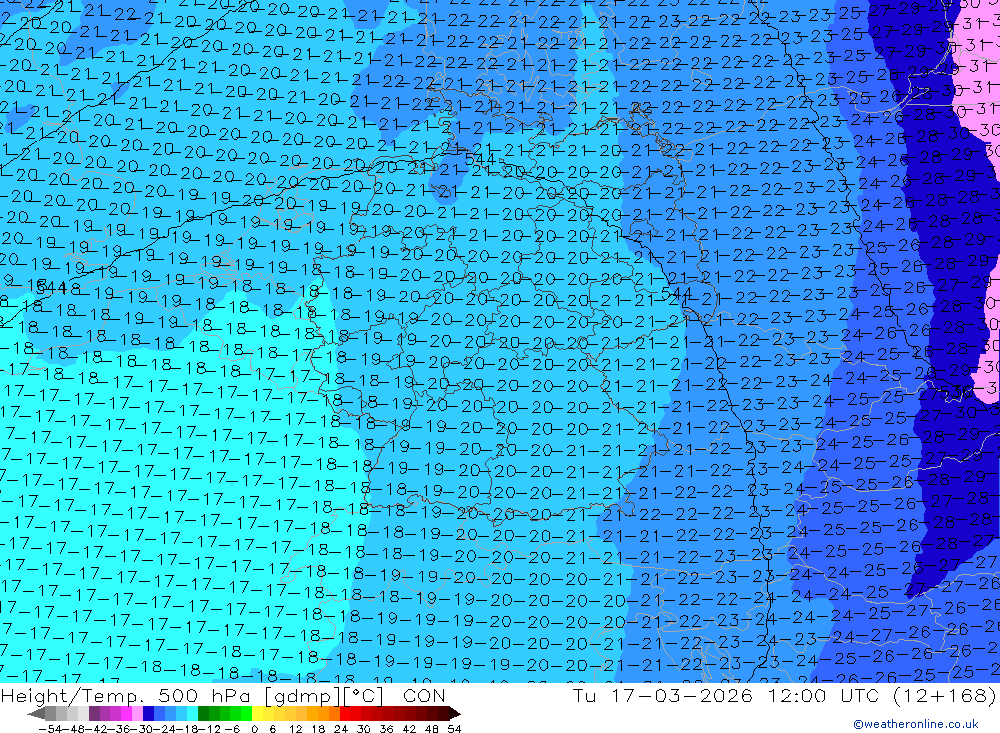The height and width of the screenshot is (733, 1000).
Task: Click the legend value label '-18'
Action: 186,729
